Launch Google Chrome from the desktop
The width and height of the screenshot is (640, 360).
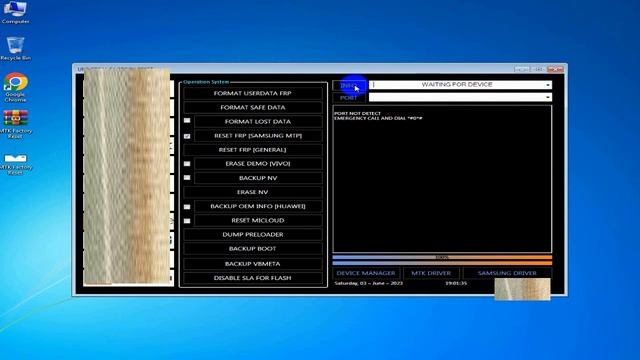point(15,87)
